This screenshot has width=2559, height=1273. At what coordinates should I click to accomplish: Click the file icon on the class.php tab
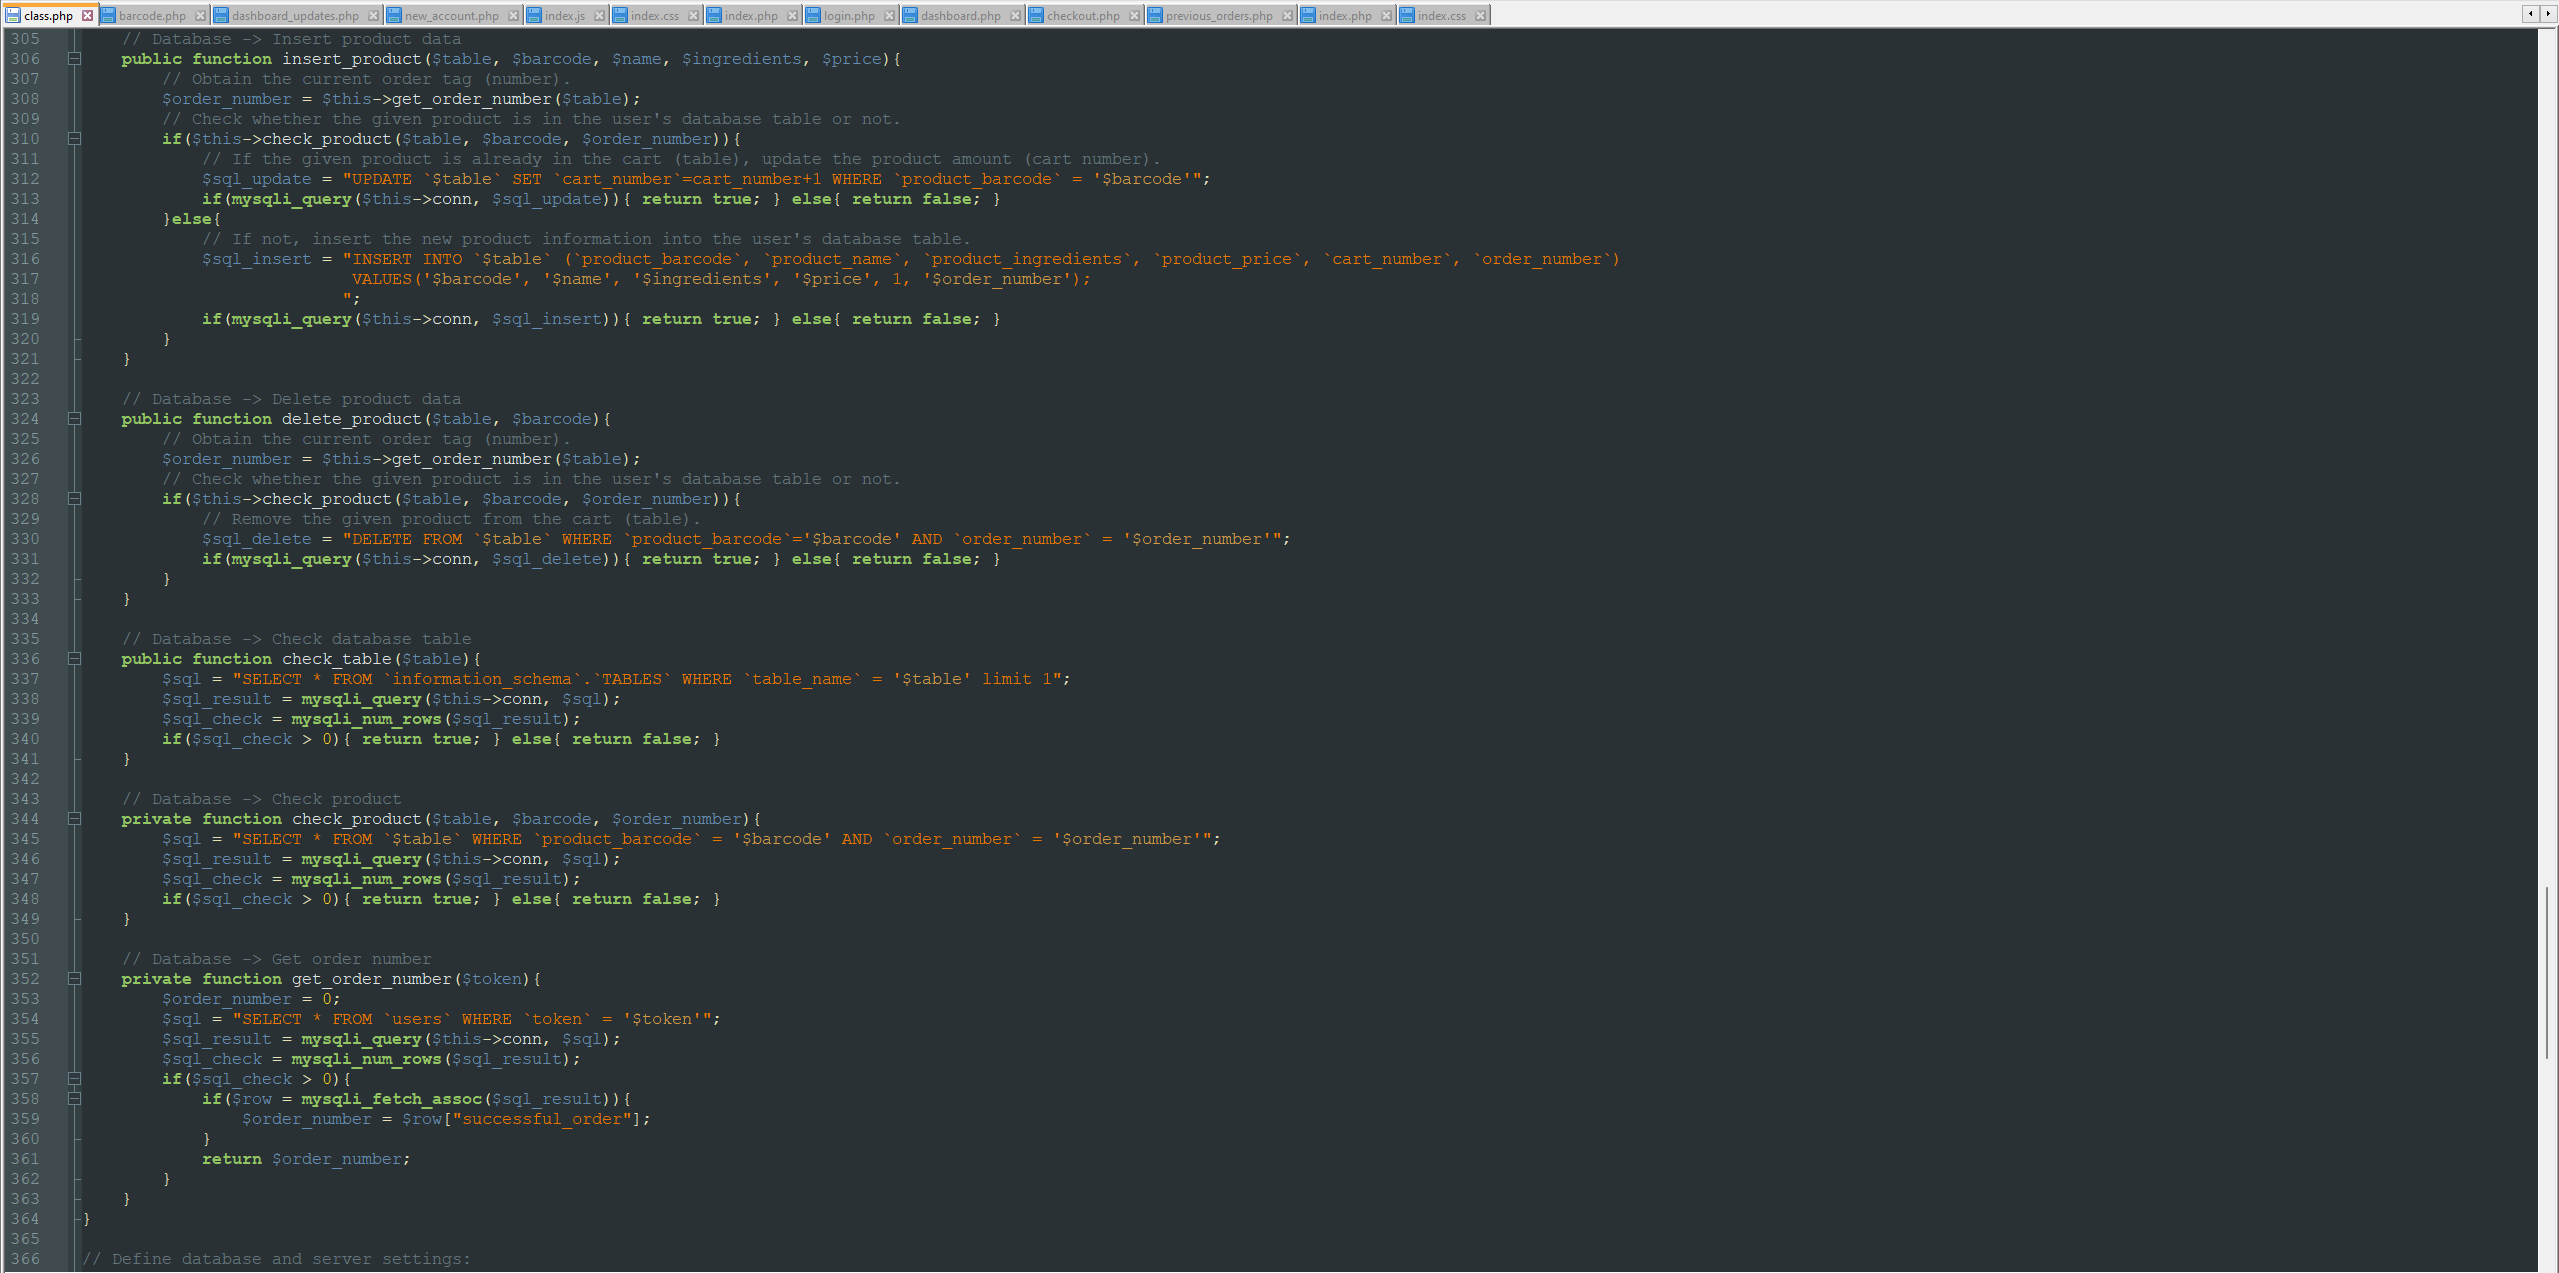coord(15,15)
